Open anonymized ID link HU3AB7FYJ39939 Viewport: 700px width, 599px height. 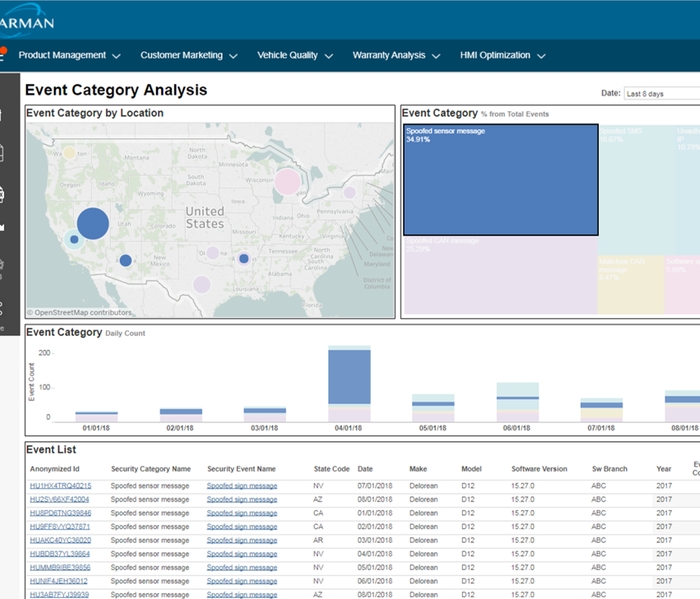point(59,595)
